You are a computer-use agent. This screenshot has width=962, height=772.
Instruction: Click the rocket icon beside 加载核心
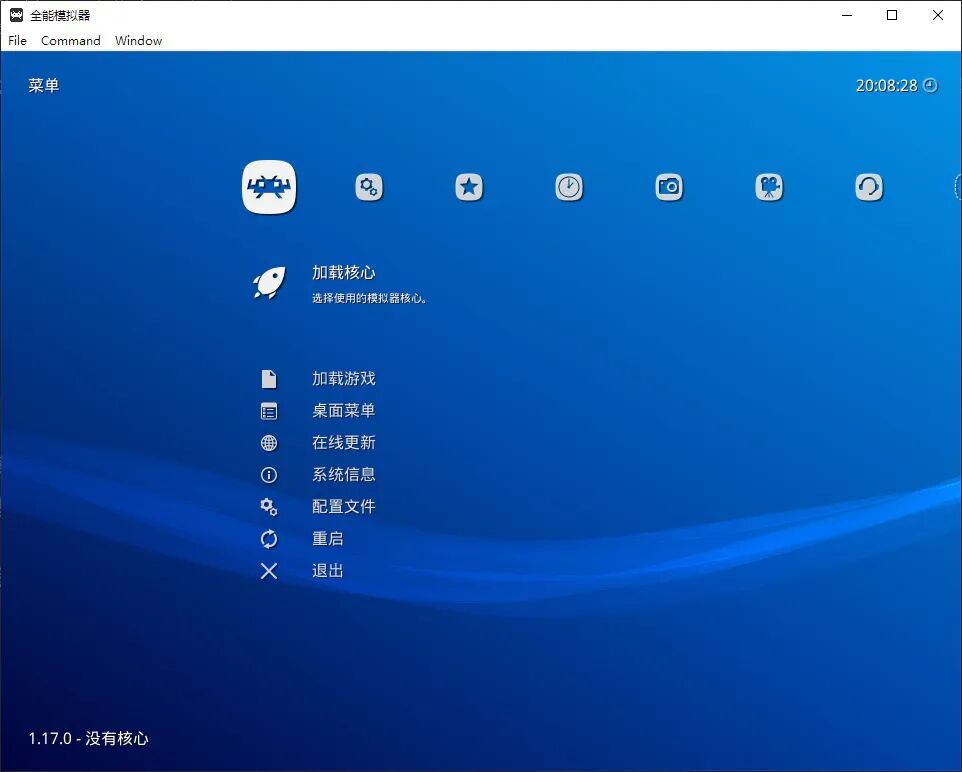tap(268, 281)
